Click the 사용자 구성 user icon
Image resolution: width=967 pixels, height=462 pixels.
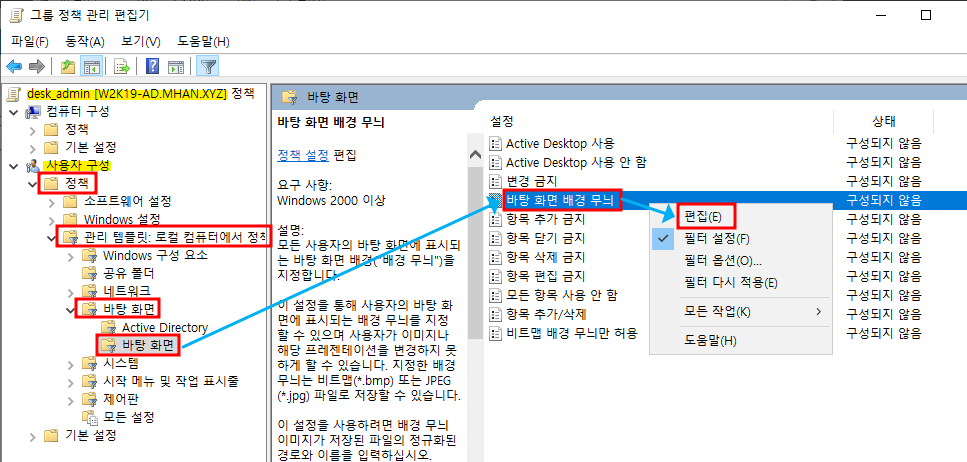(x=33, y=166)
